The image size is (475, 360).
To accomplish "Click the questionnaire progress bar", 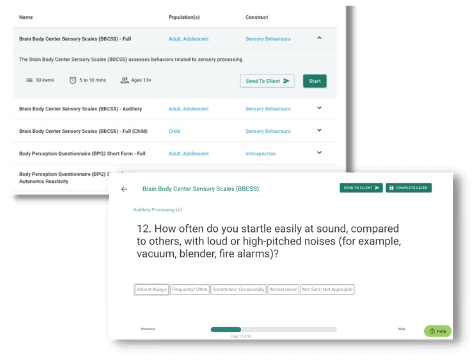I will (x=274, y=329).
